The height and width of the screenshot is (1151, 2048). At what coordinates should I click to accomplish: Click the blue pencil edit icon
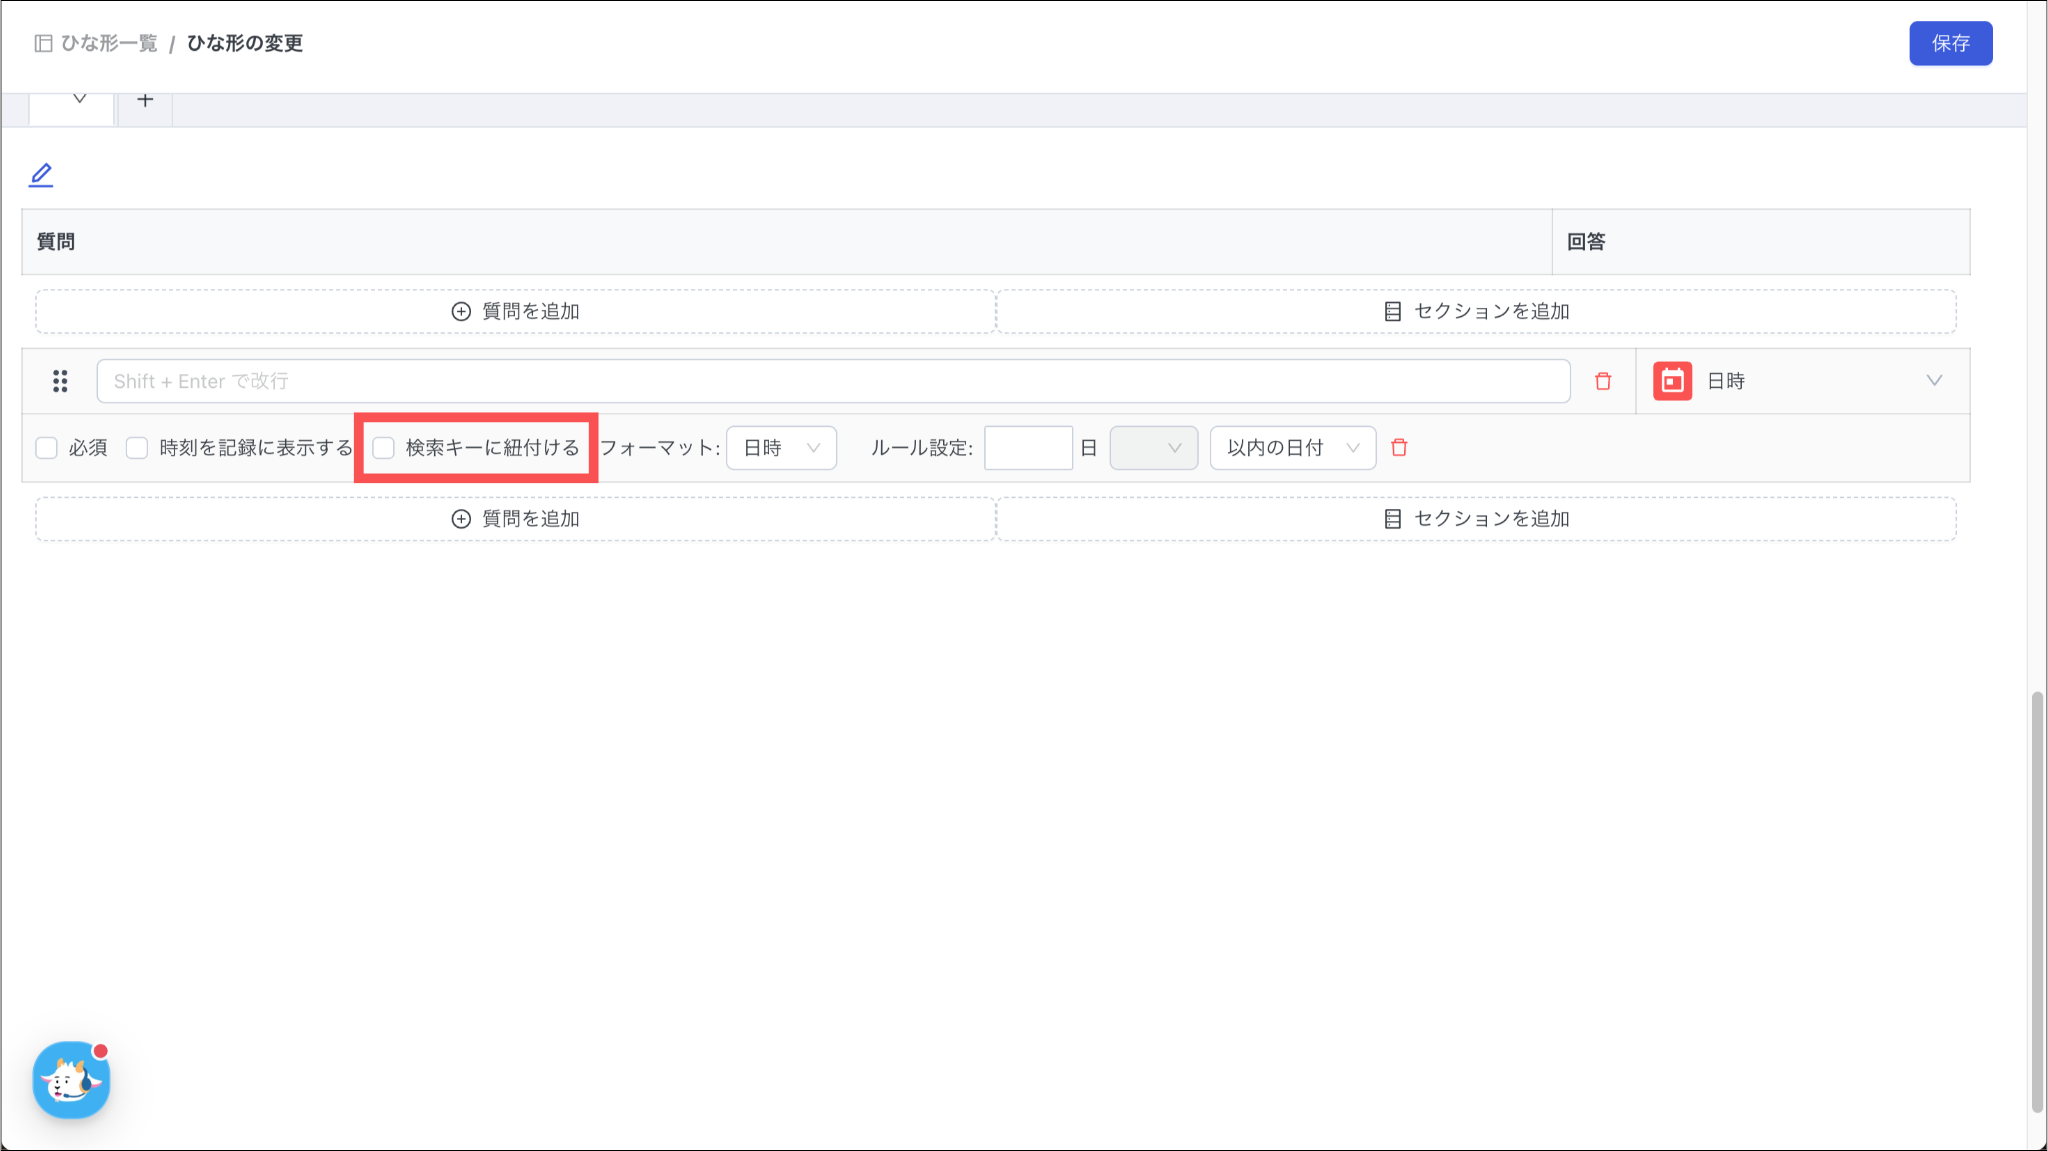pyautogui.click(x=41, y=175)
